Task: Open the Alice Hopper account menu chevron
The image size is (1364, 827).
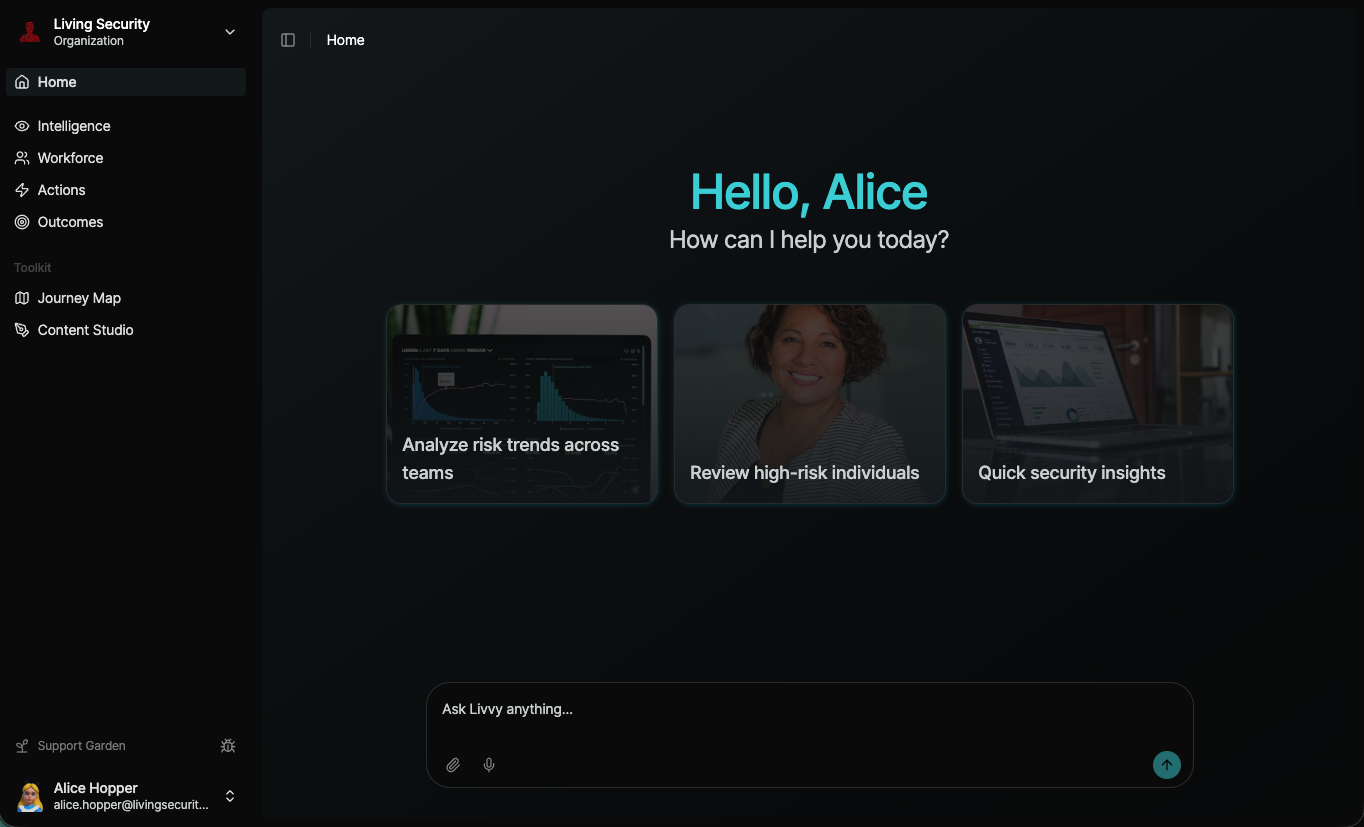Action: pyautogui.click(x=230, y=796)
